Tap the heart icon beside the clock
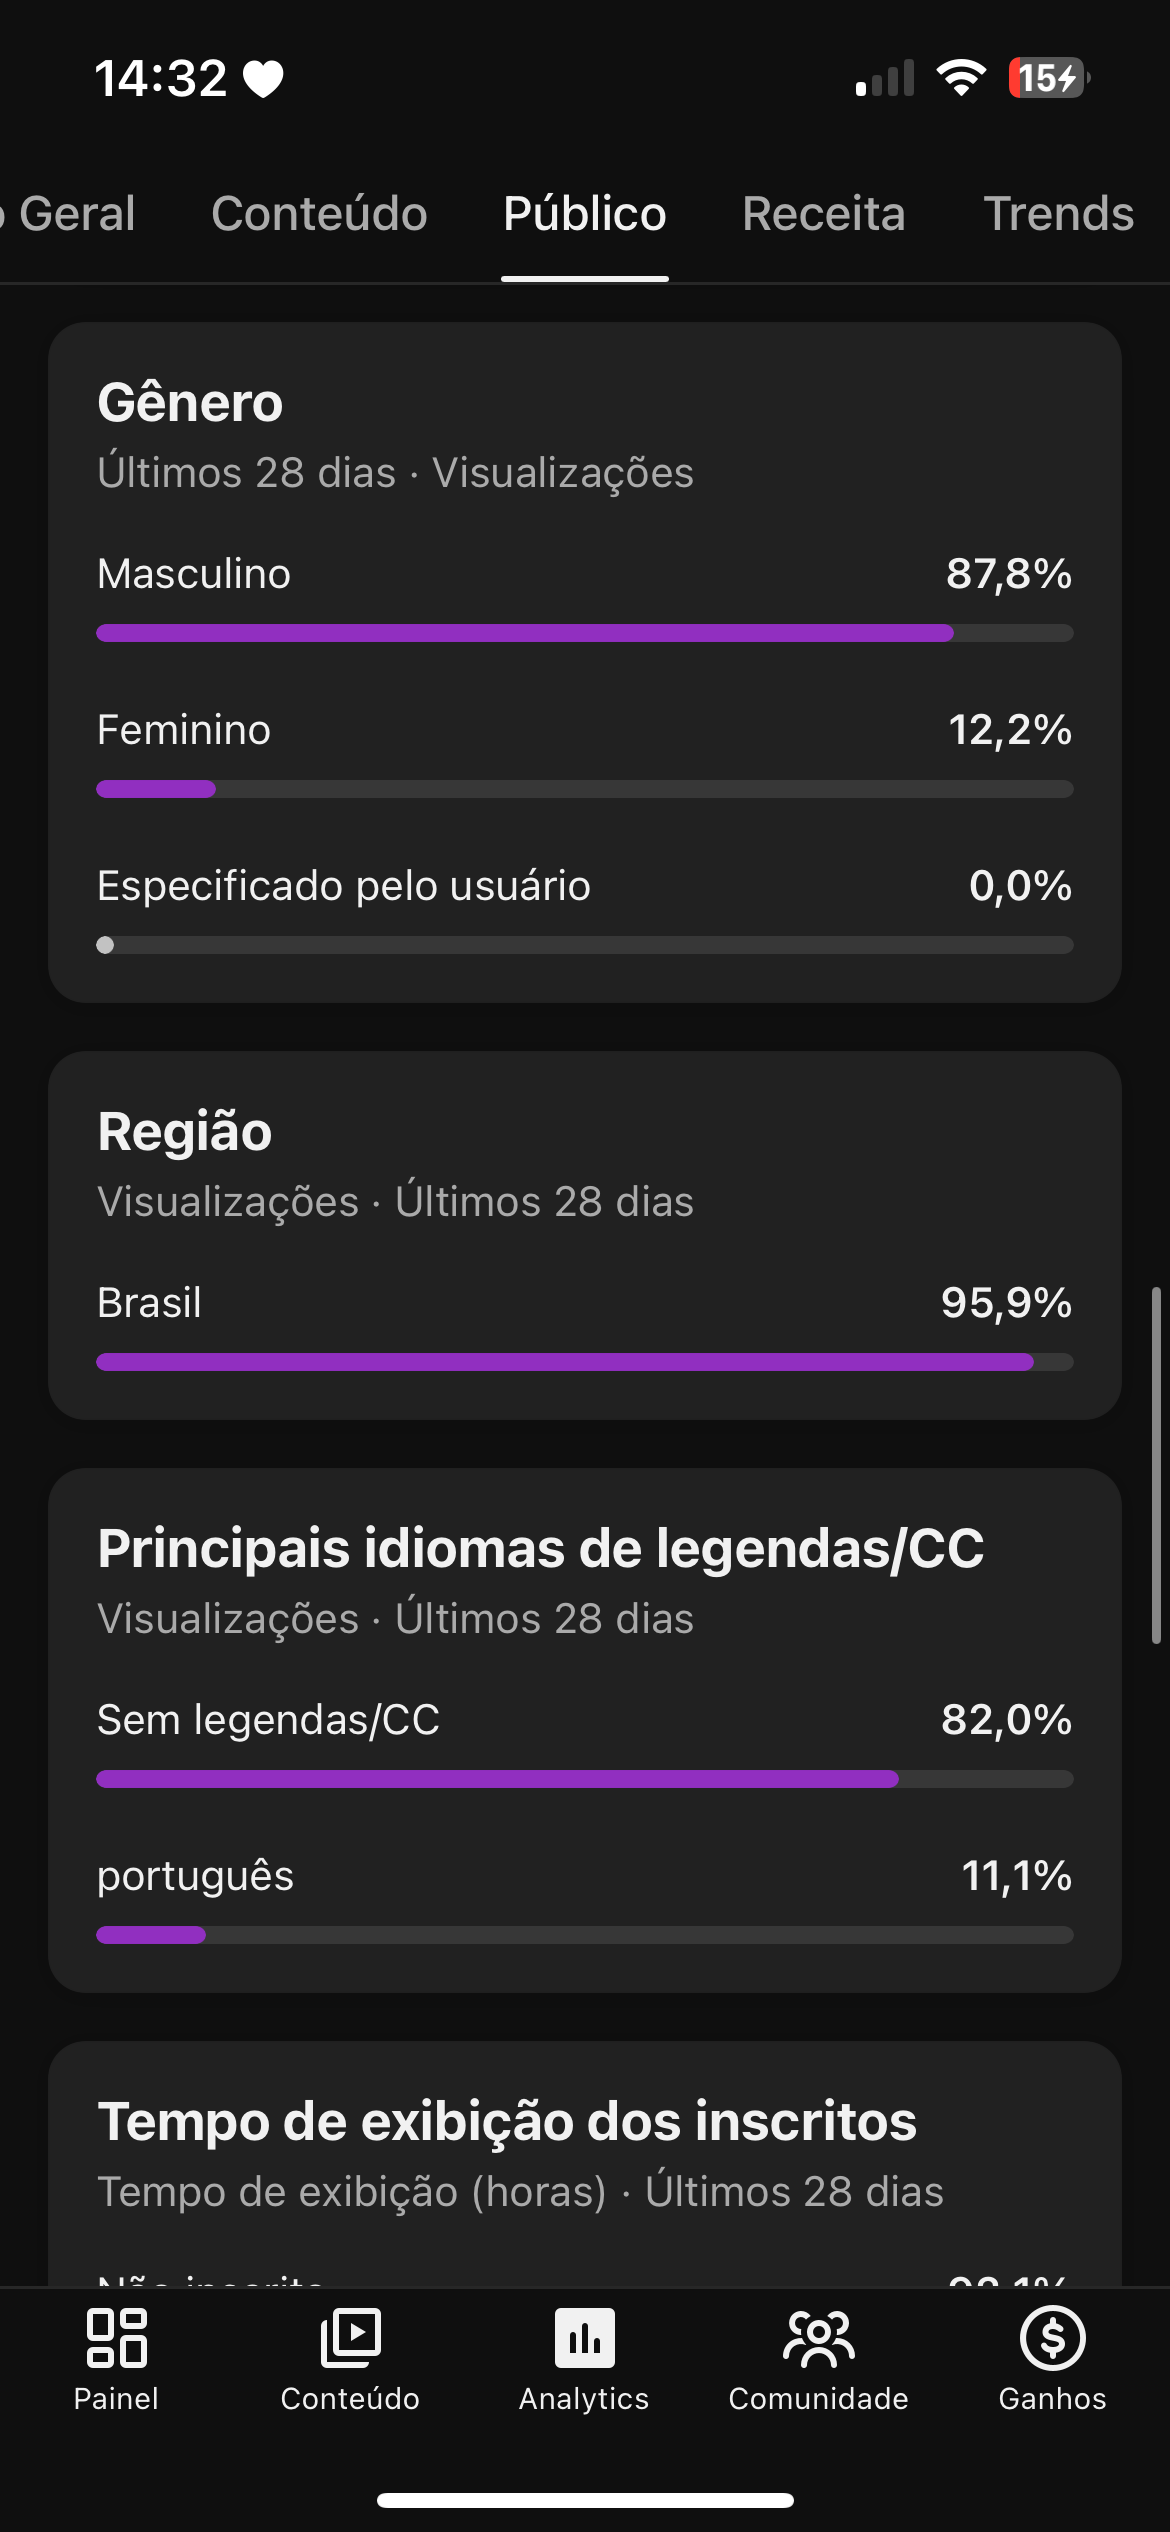Screen dimensions: 1170x2532 click(x=264, y=79)
